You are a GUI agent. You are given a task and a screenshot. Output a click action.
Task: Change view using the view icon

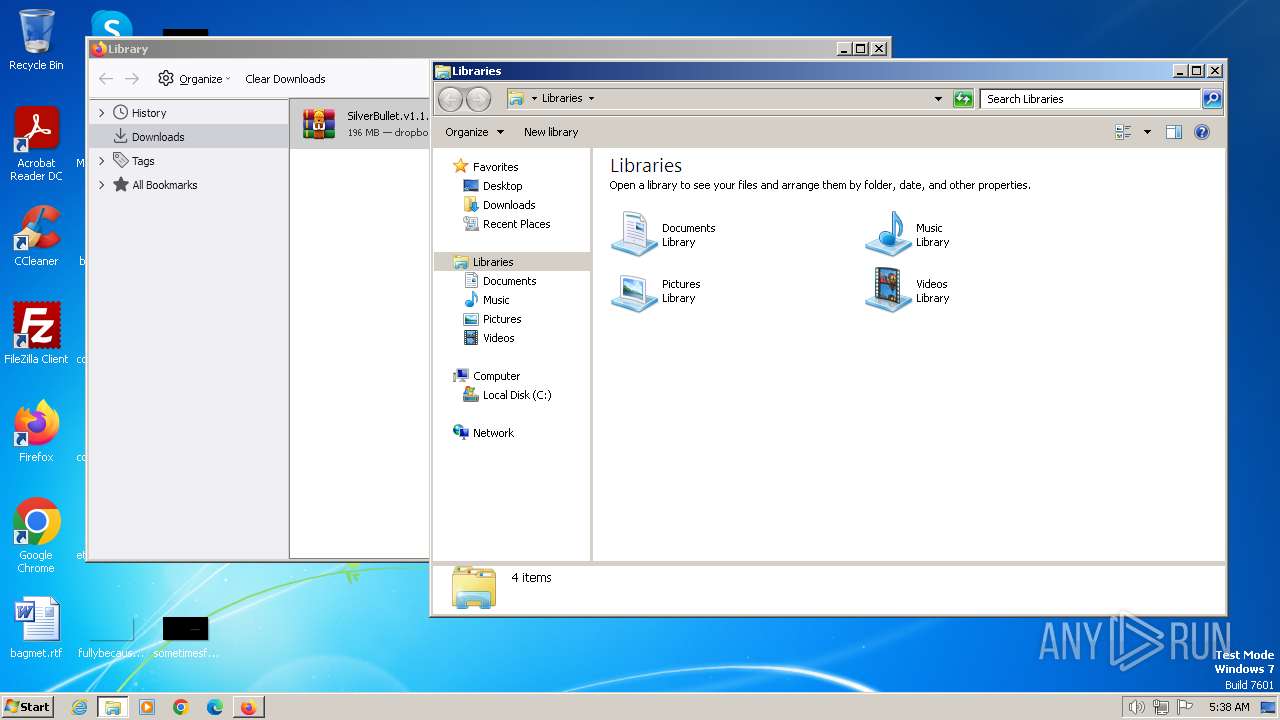click(1123, 132)
